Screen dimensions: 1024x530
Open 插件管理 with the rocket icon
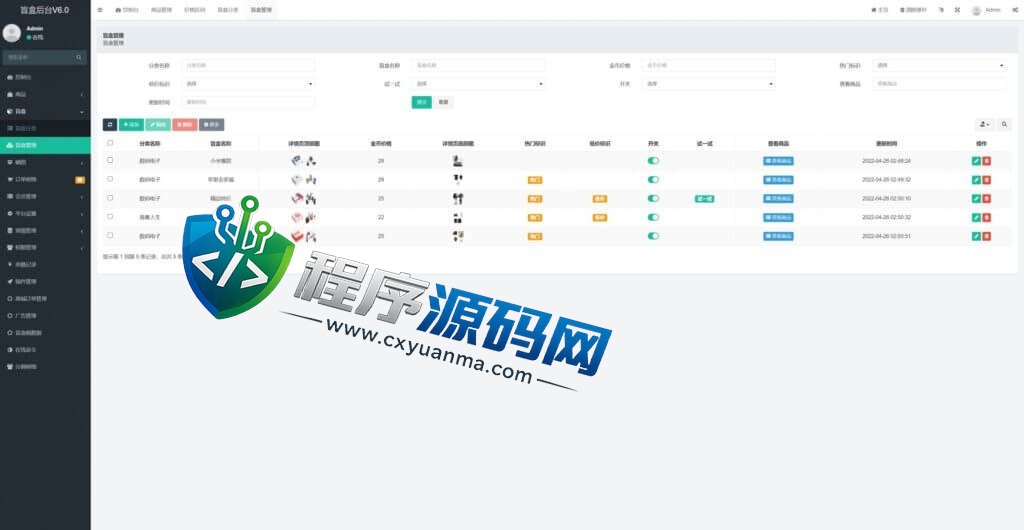coord(45,281)
